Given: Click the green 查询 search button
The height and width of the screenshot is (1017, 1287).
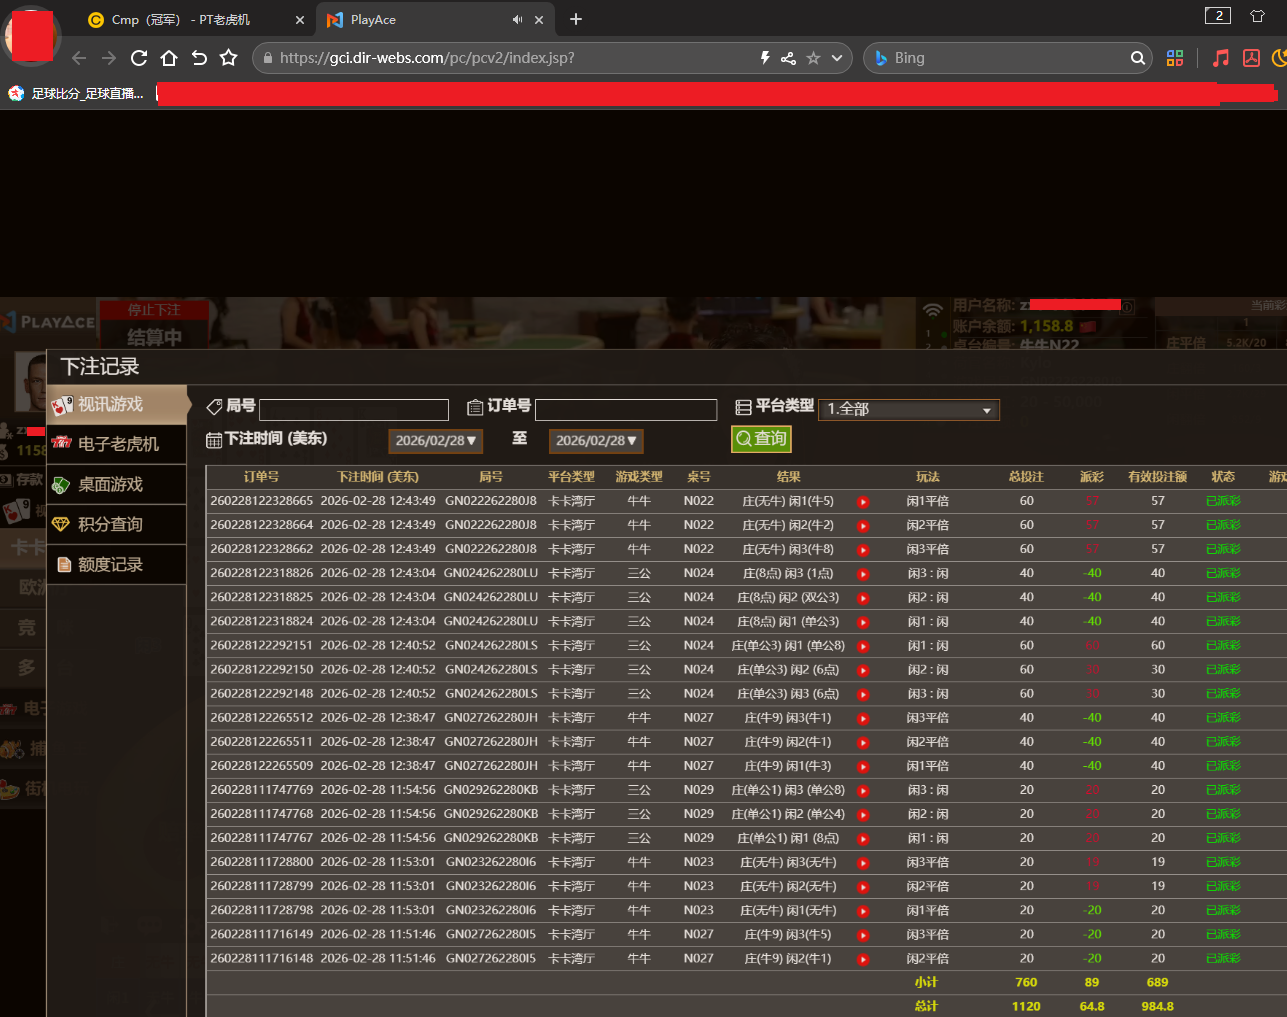Looking at the screenshot, I should click(761, 439).
